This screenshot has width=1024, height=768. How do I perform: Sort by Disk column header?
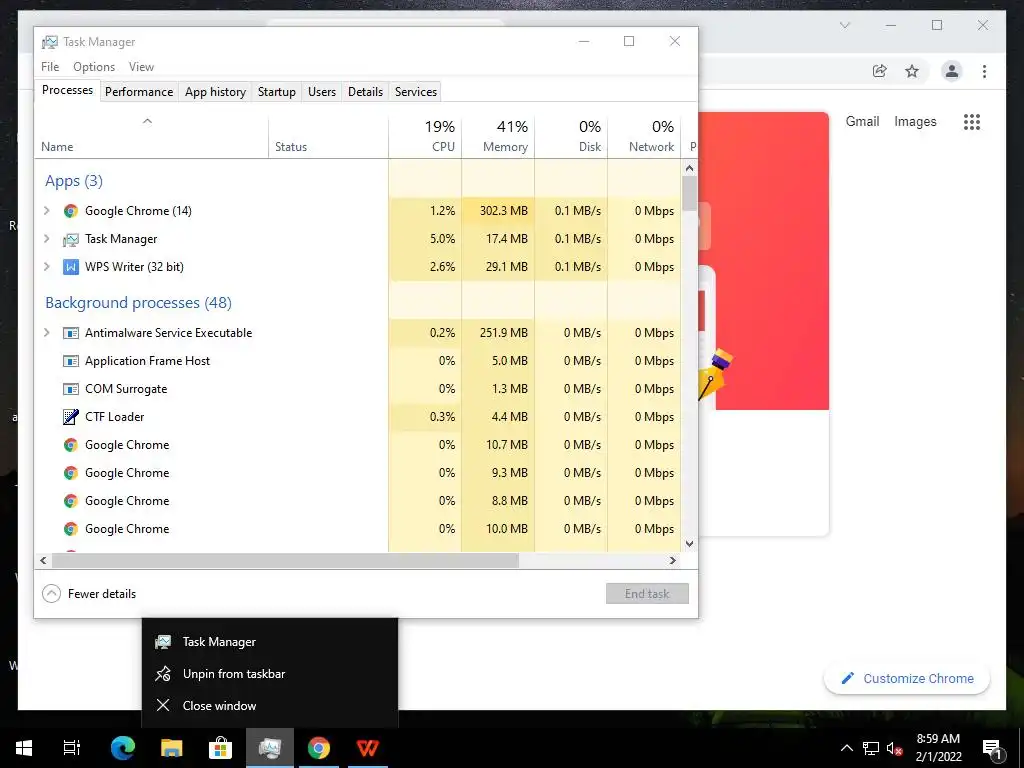pos(571,137)
